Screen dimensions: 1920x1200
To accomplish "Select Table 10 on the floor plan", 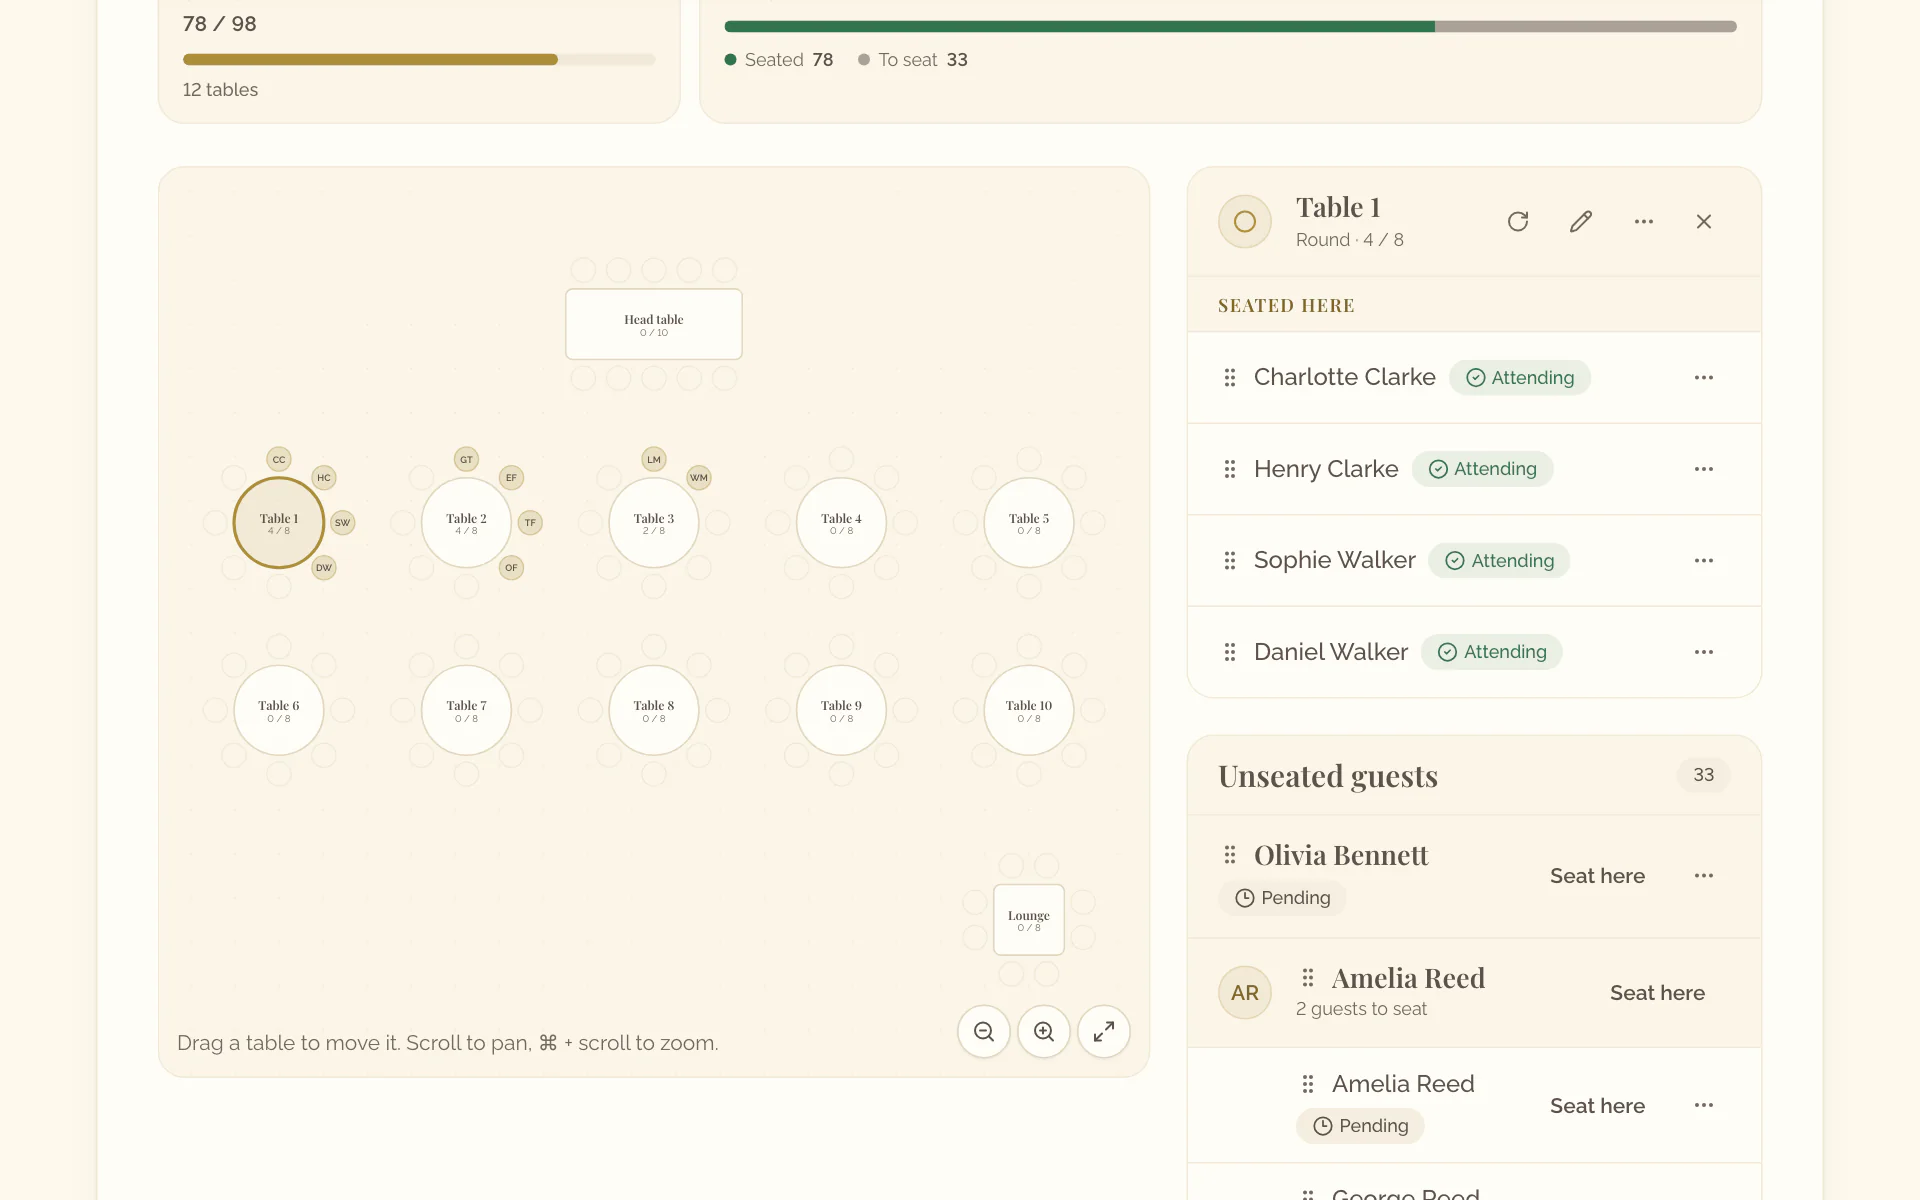I will click(1029, 710).
